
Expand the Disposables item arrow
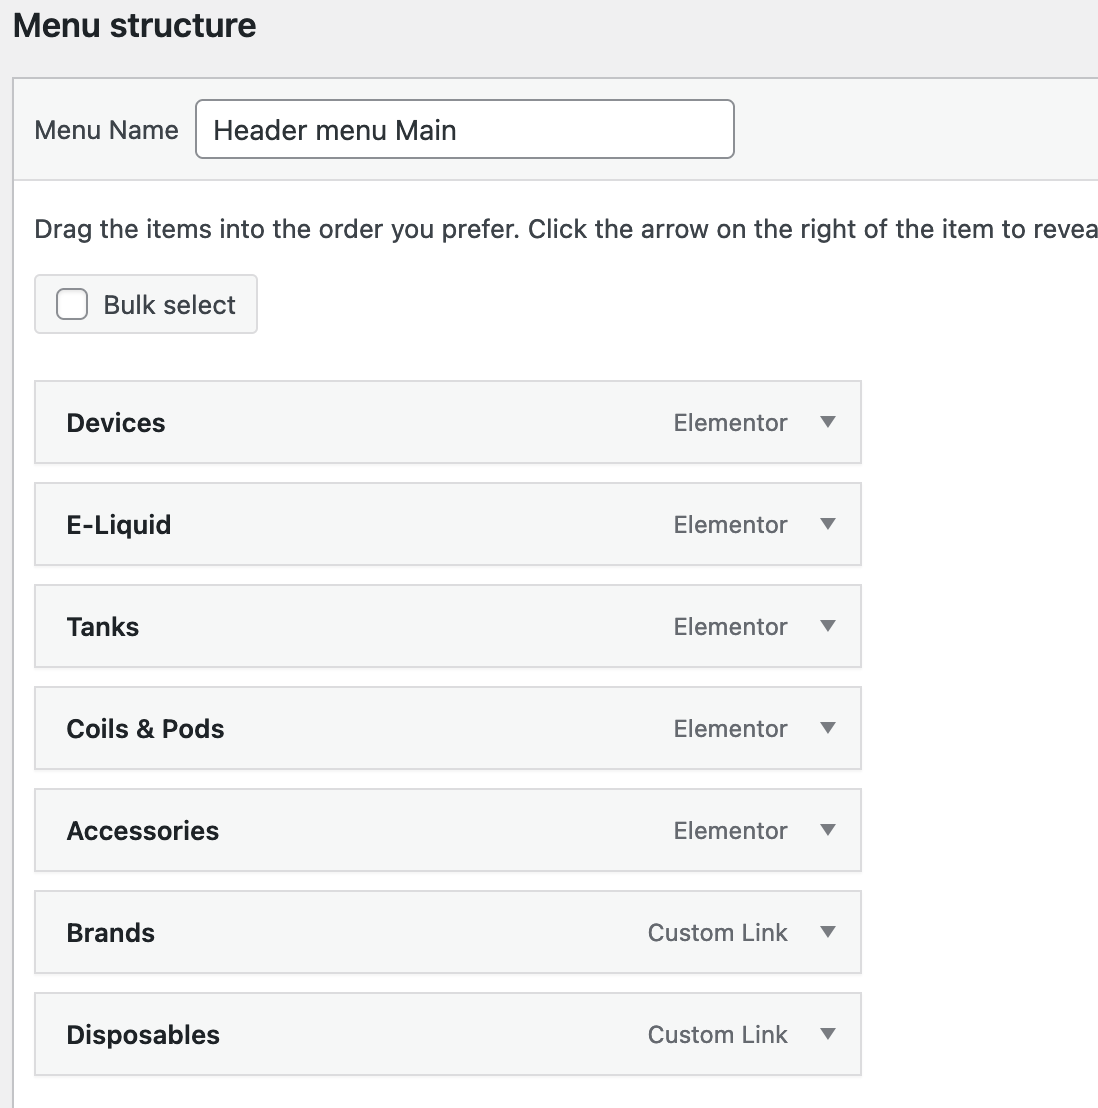[x=827, y=1034]
